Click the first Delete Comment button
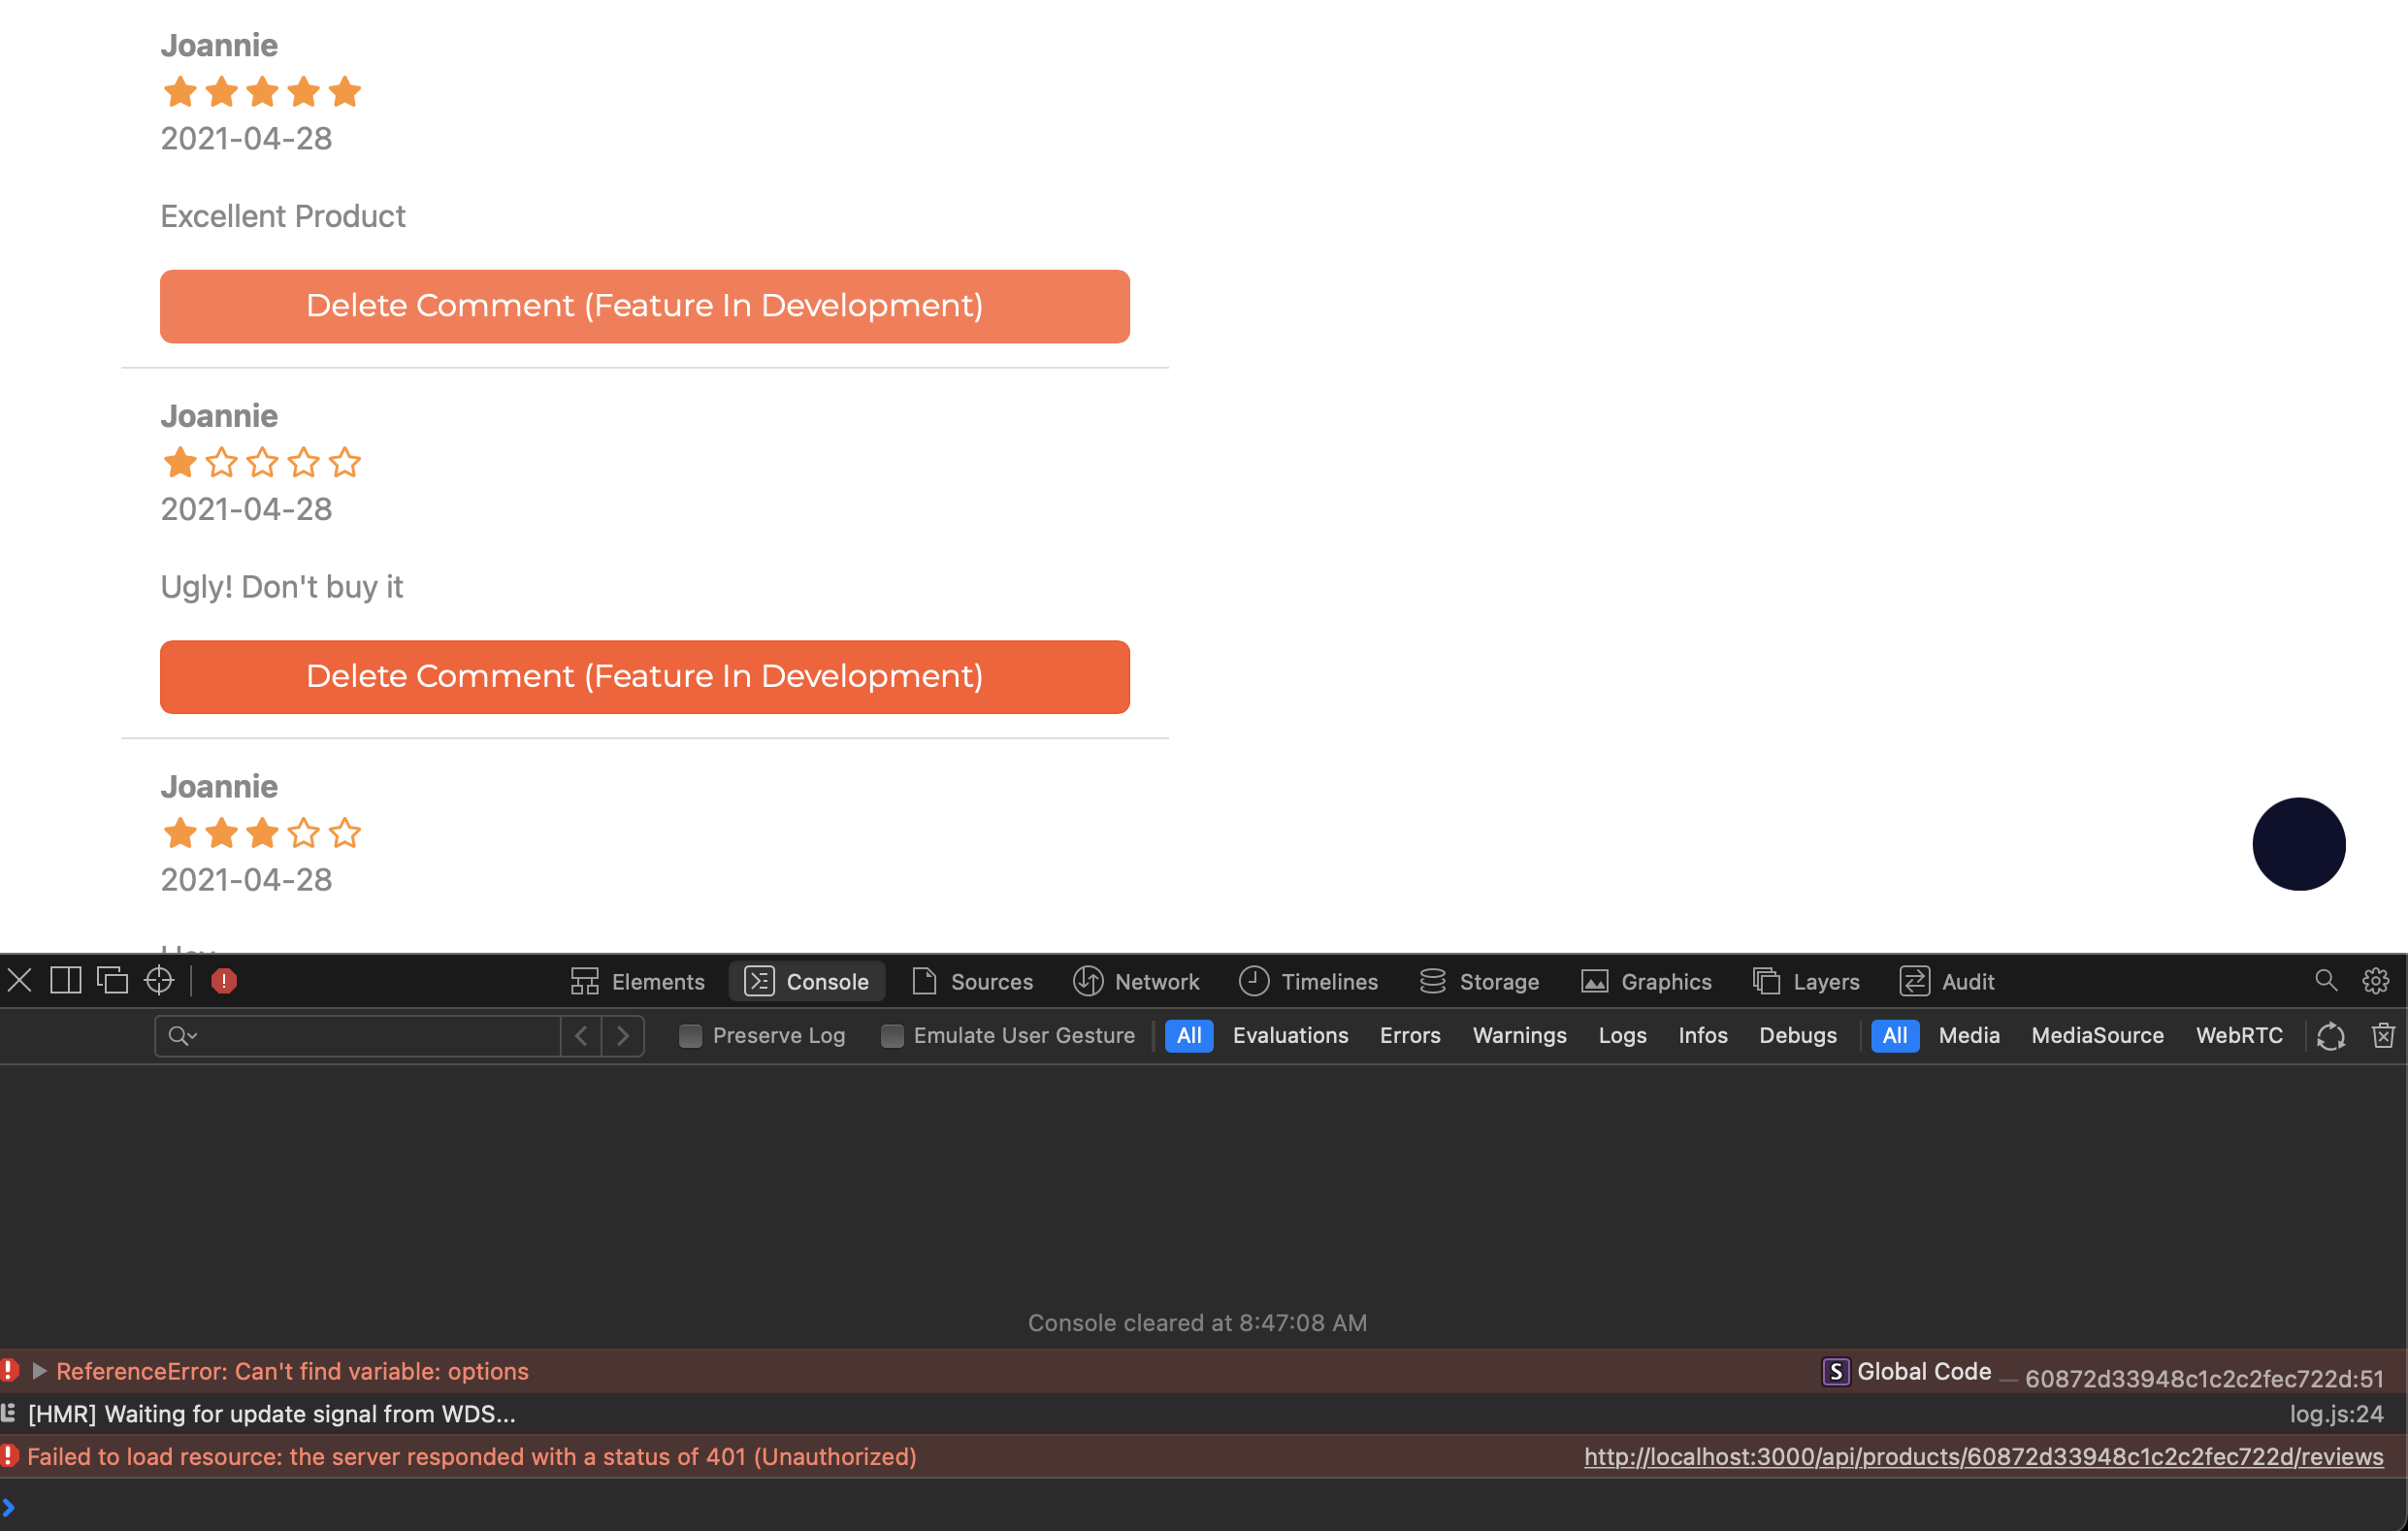The width and height of the screenshot is (2408, 1531). point(644,306)
